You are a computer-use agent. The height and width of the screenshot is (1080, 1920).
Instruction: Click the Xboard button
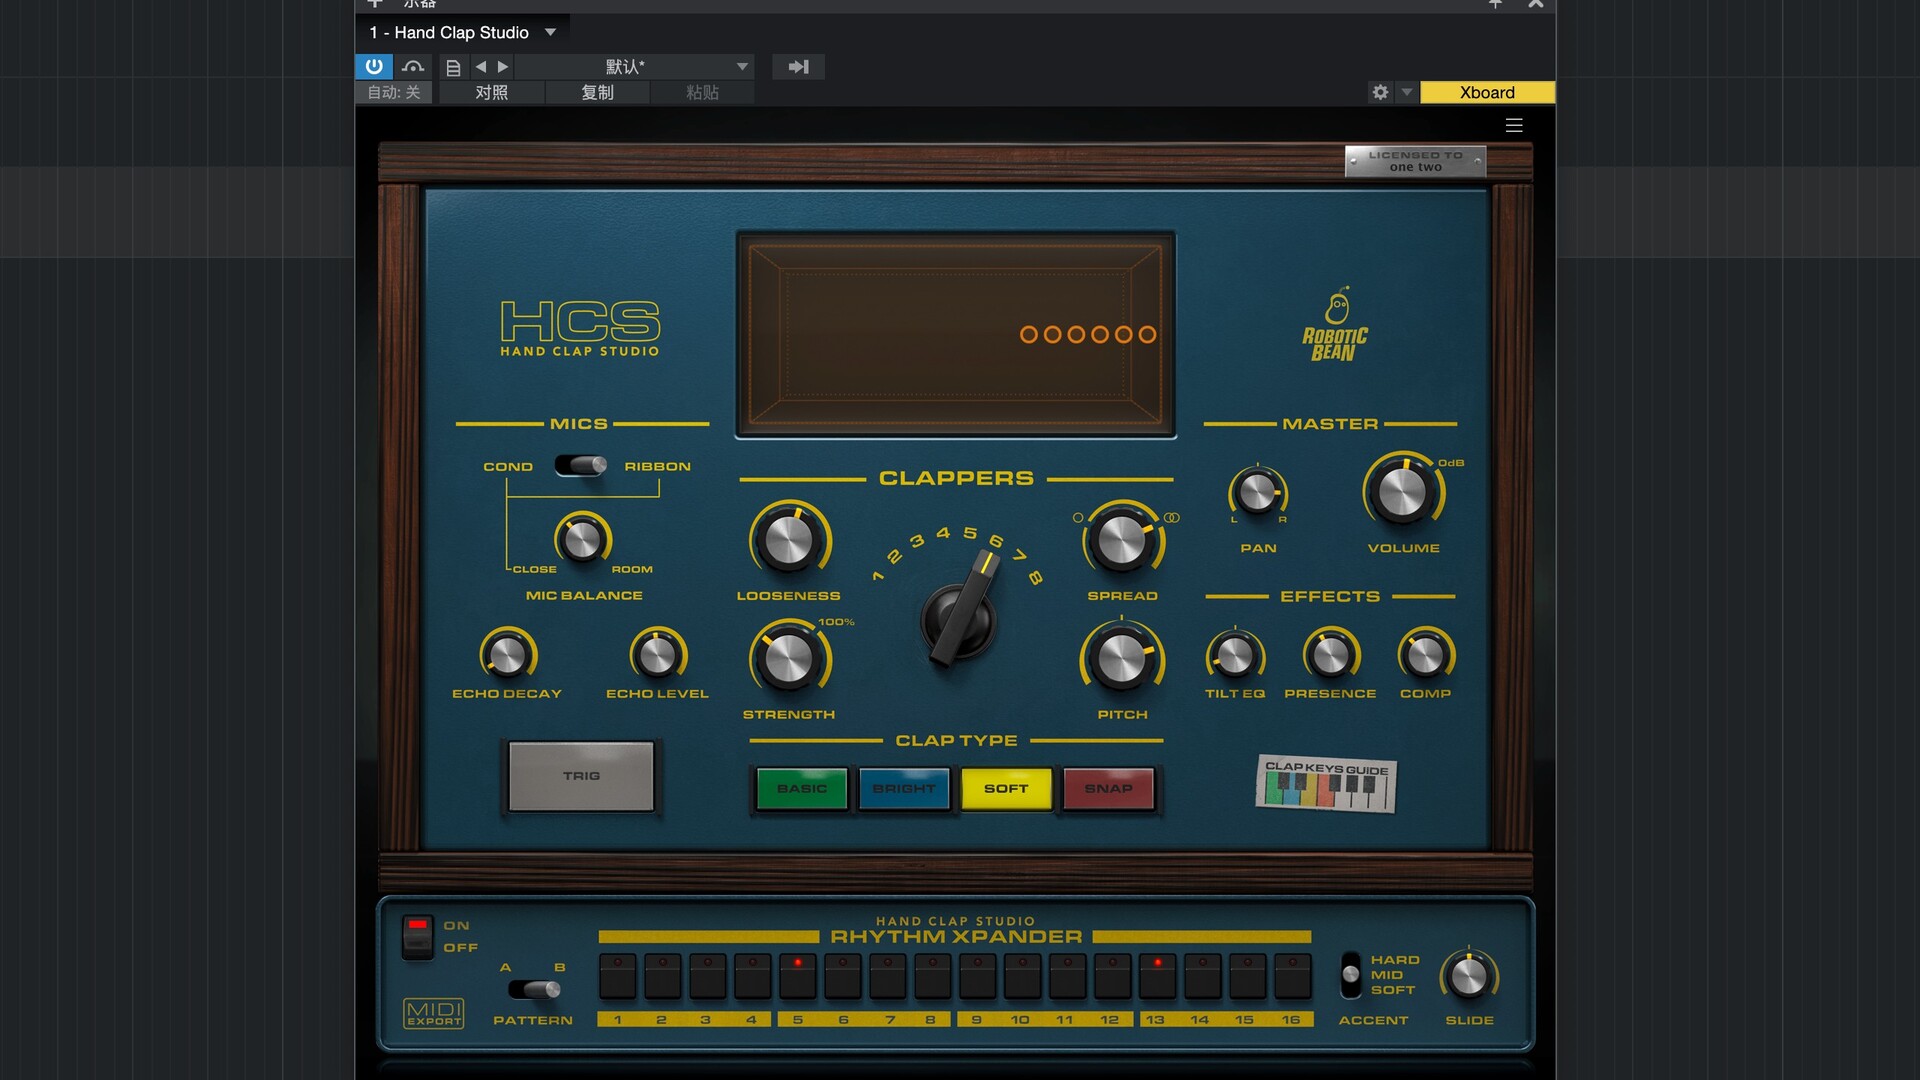[x=1487, y=92]
